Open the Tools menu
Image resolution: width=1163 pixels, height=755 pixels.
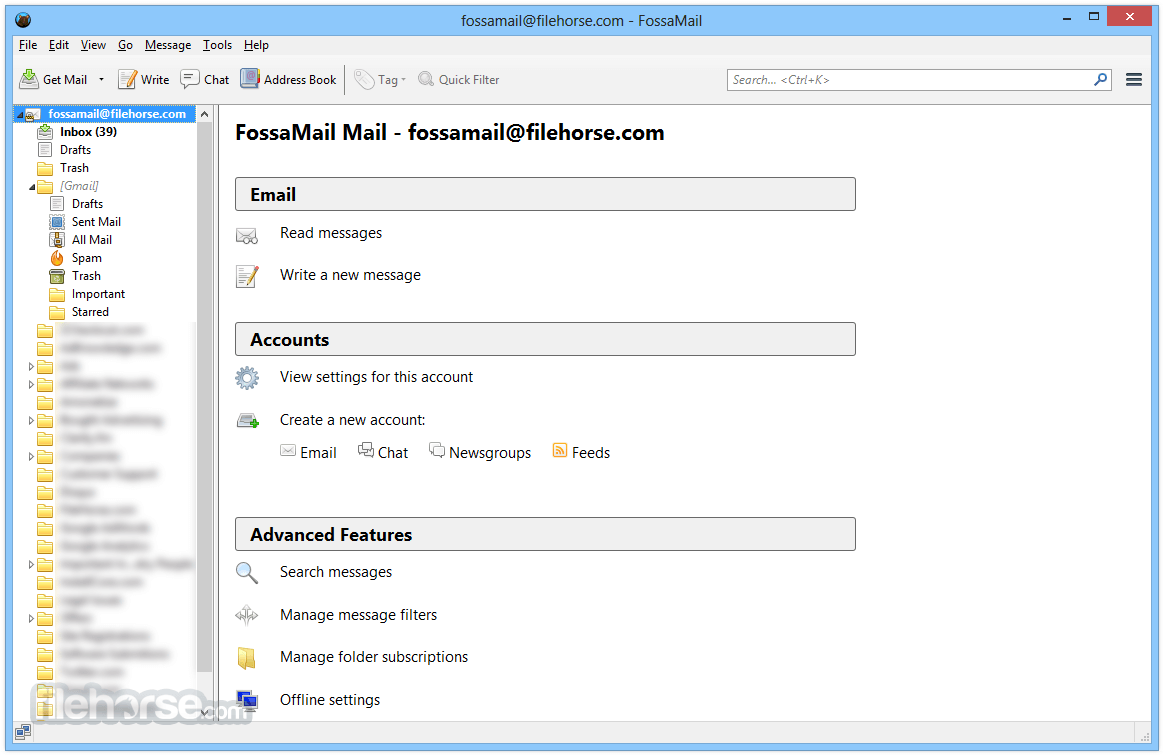[x=217, y=45]
